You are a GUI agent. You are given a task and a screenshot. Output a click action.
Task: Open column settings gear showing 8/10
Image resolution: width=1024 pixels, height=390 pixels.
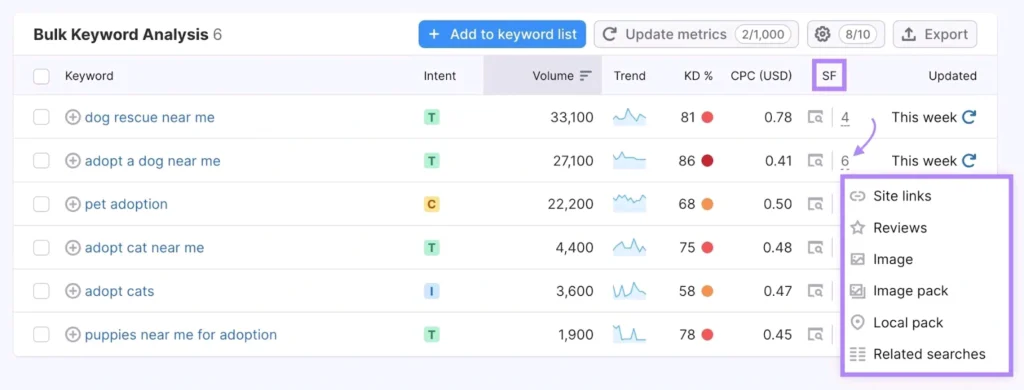point(846,34)
